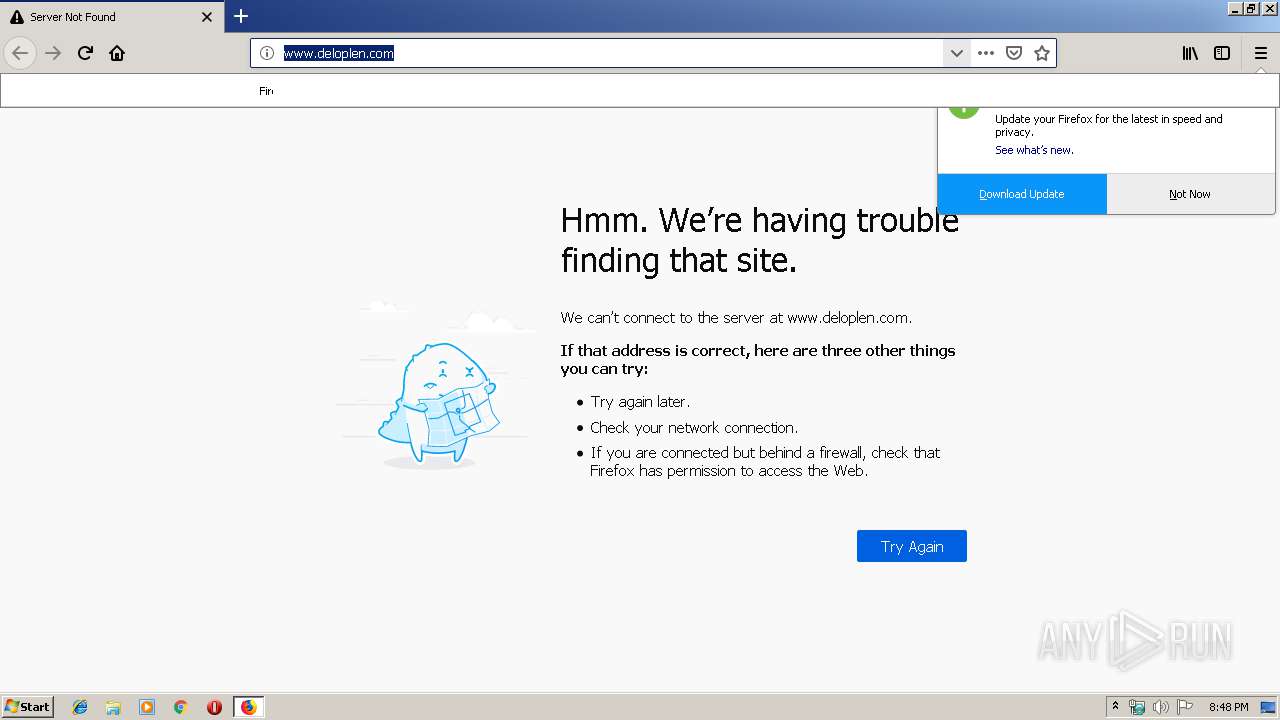Image resolution: width=1280 pixels, height=720 pixels.
Task: Save page to Pocket
Action: point(1014,53)
